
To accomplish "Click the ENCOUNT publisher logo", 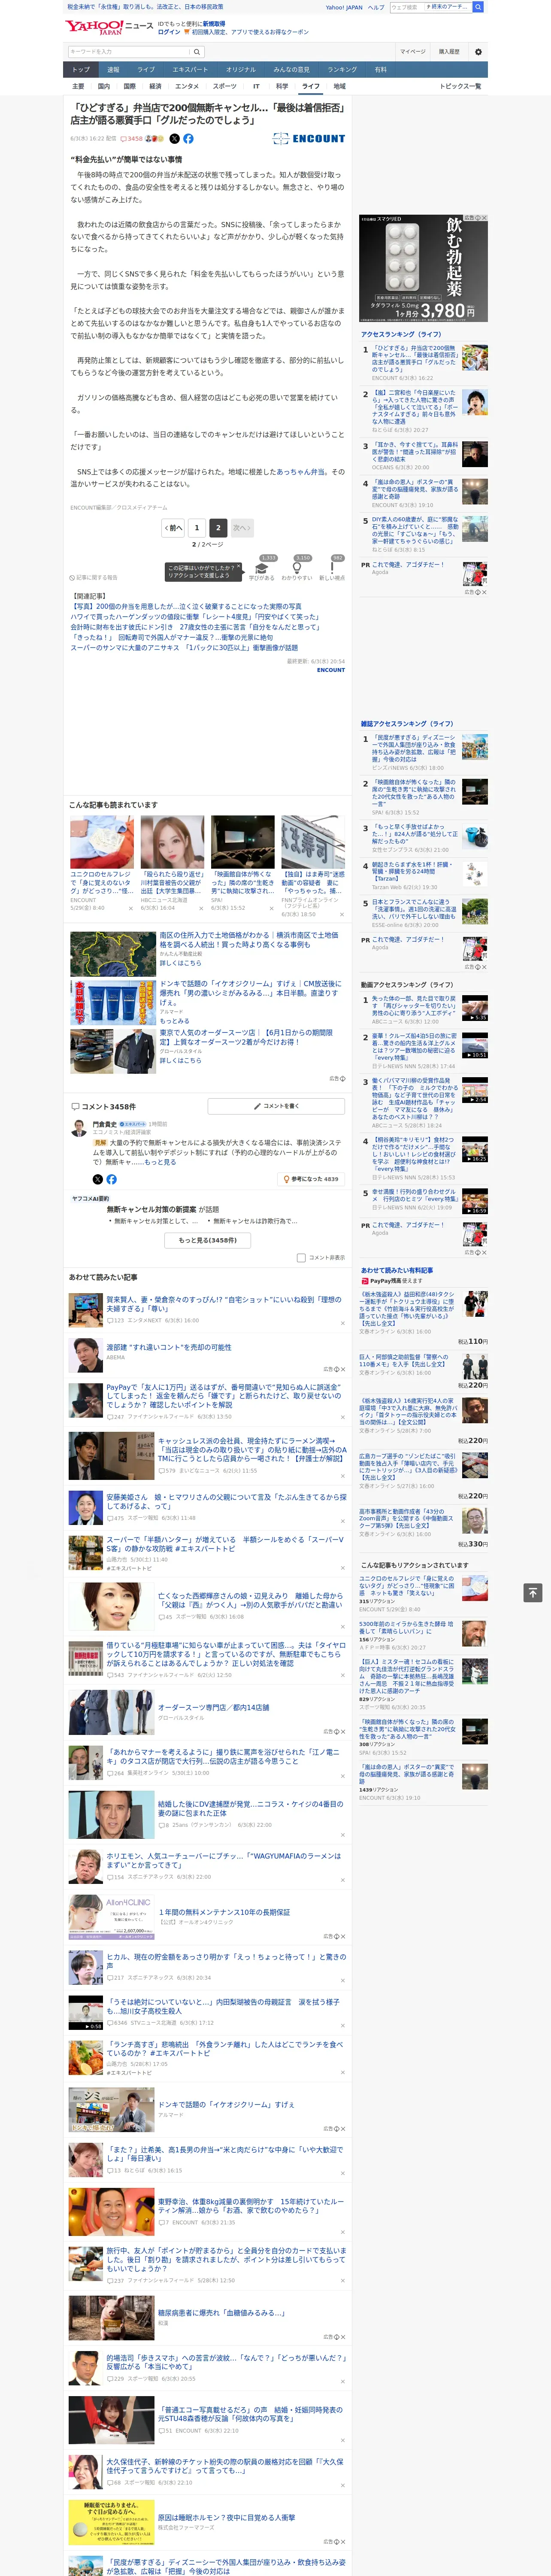I will point(309,139).
